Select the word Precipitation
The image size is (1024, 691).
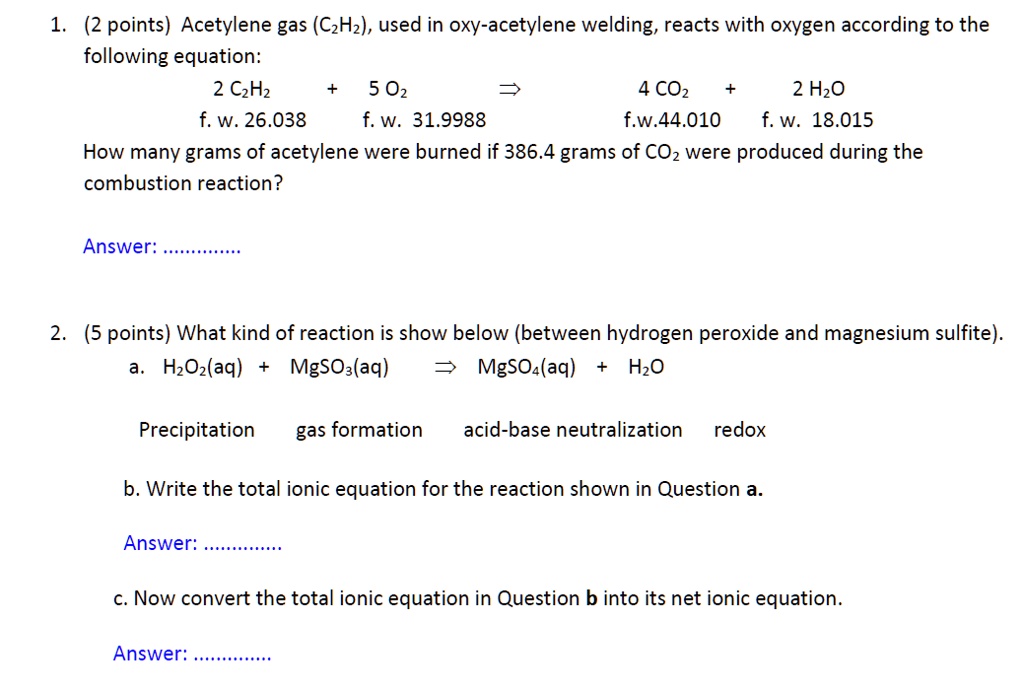[196, 430]
